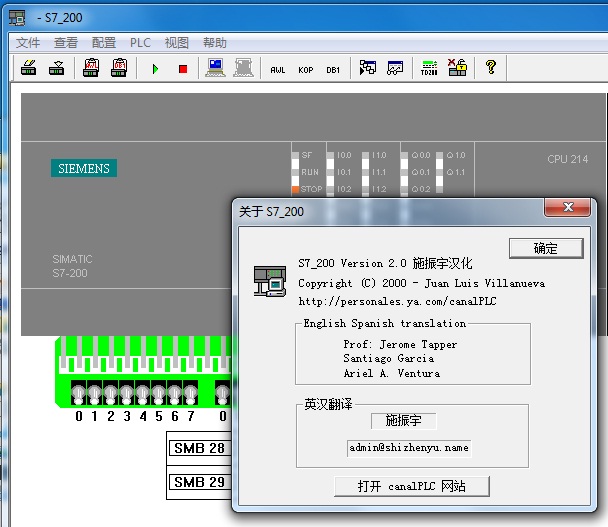Open the 文件 menu
This screenshot has width=608, height=527.
click(x=28, y=42)
